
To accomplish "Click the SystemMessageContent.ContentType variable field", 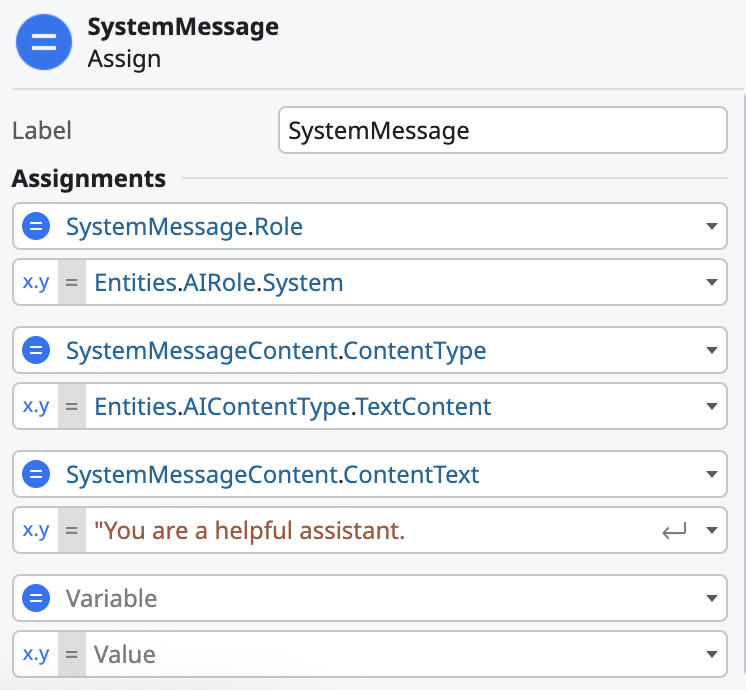I will pyautogui.click(x=370, y=350).
